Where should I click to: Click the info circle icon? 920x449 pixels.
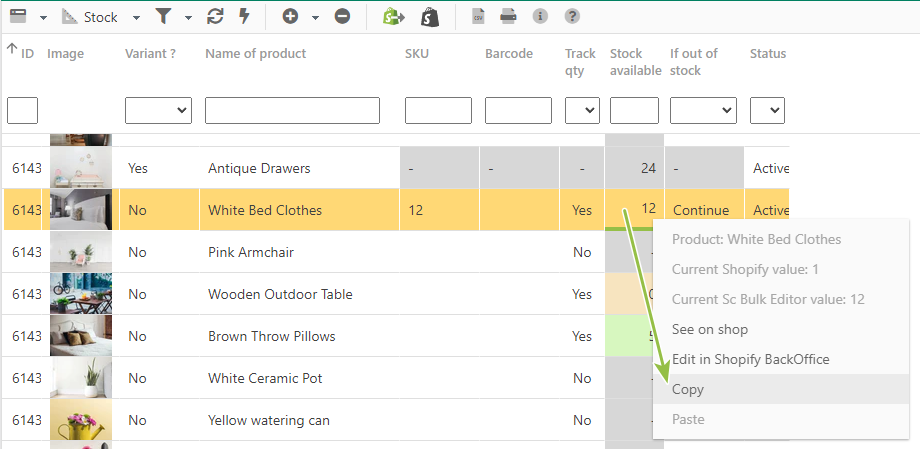540,16
